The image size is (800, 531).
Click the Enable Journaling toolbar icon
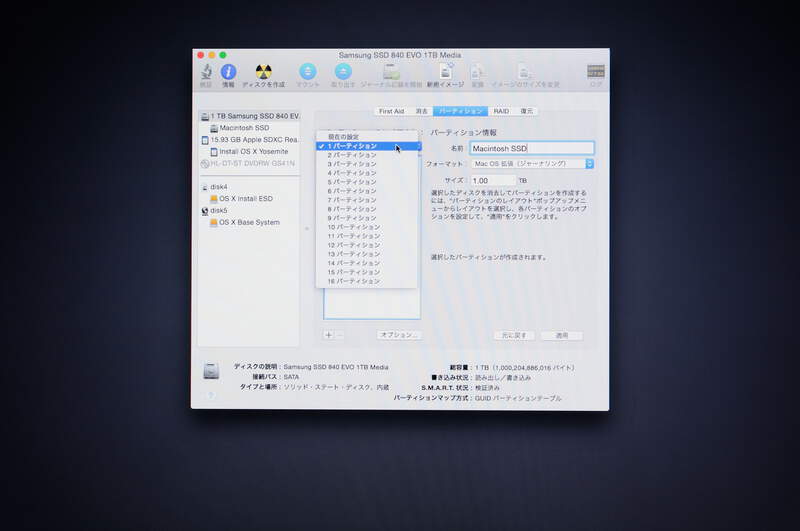(x=391, y=72)
